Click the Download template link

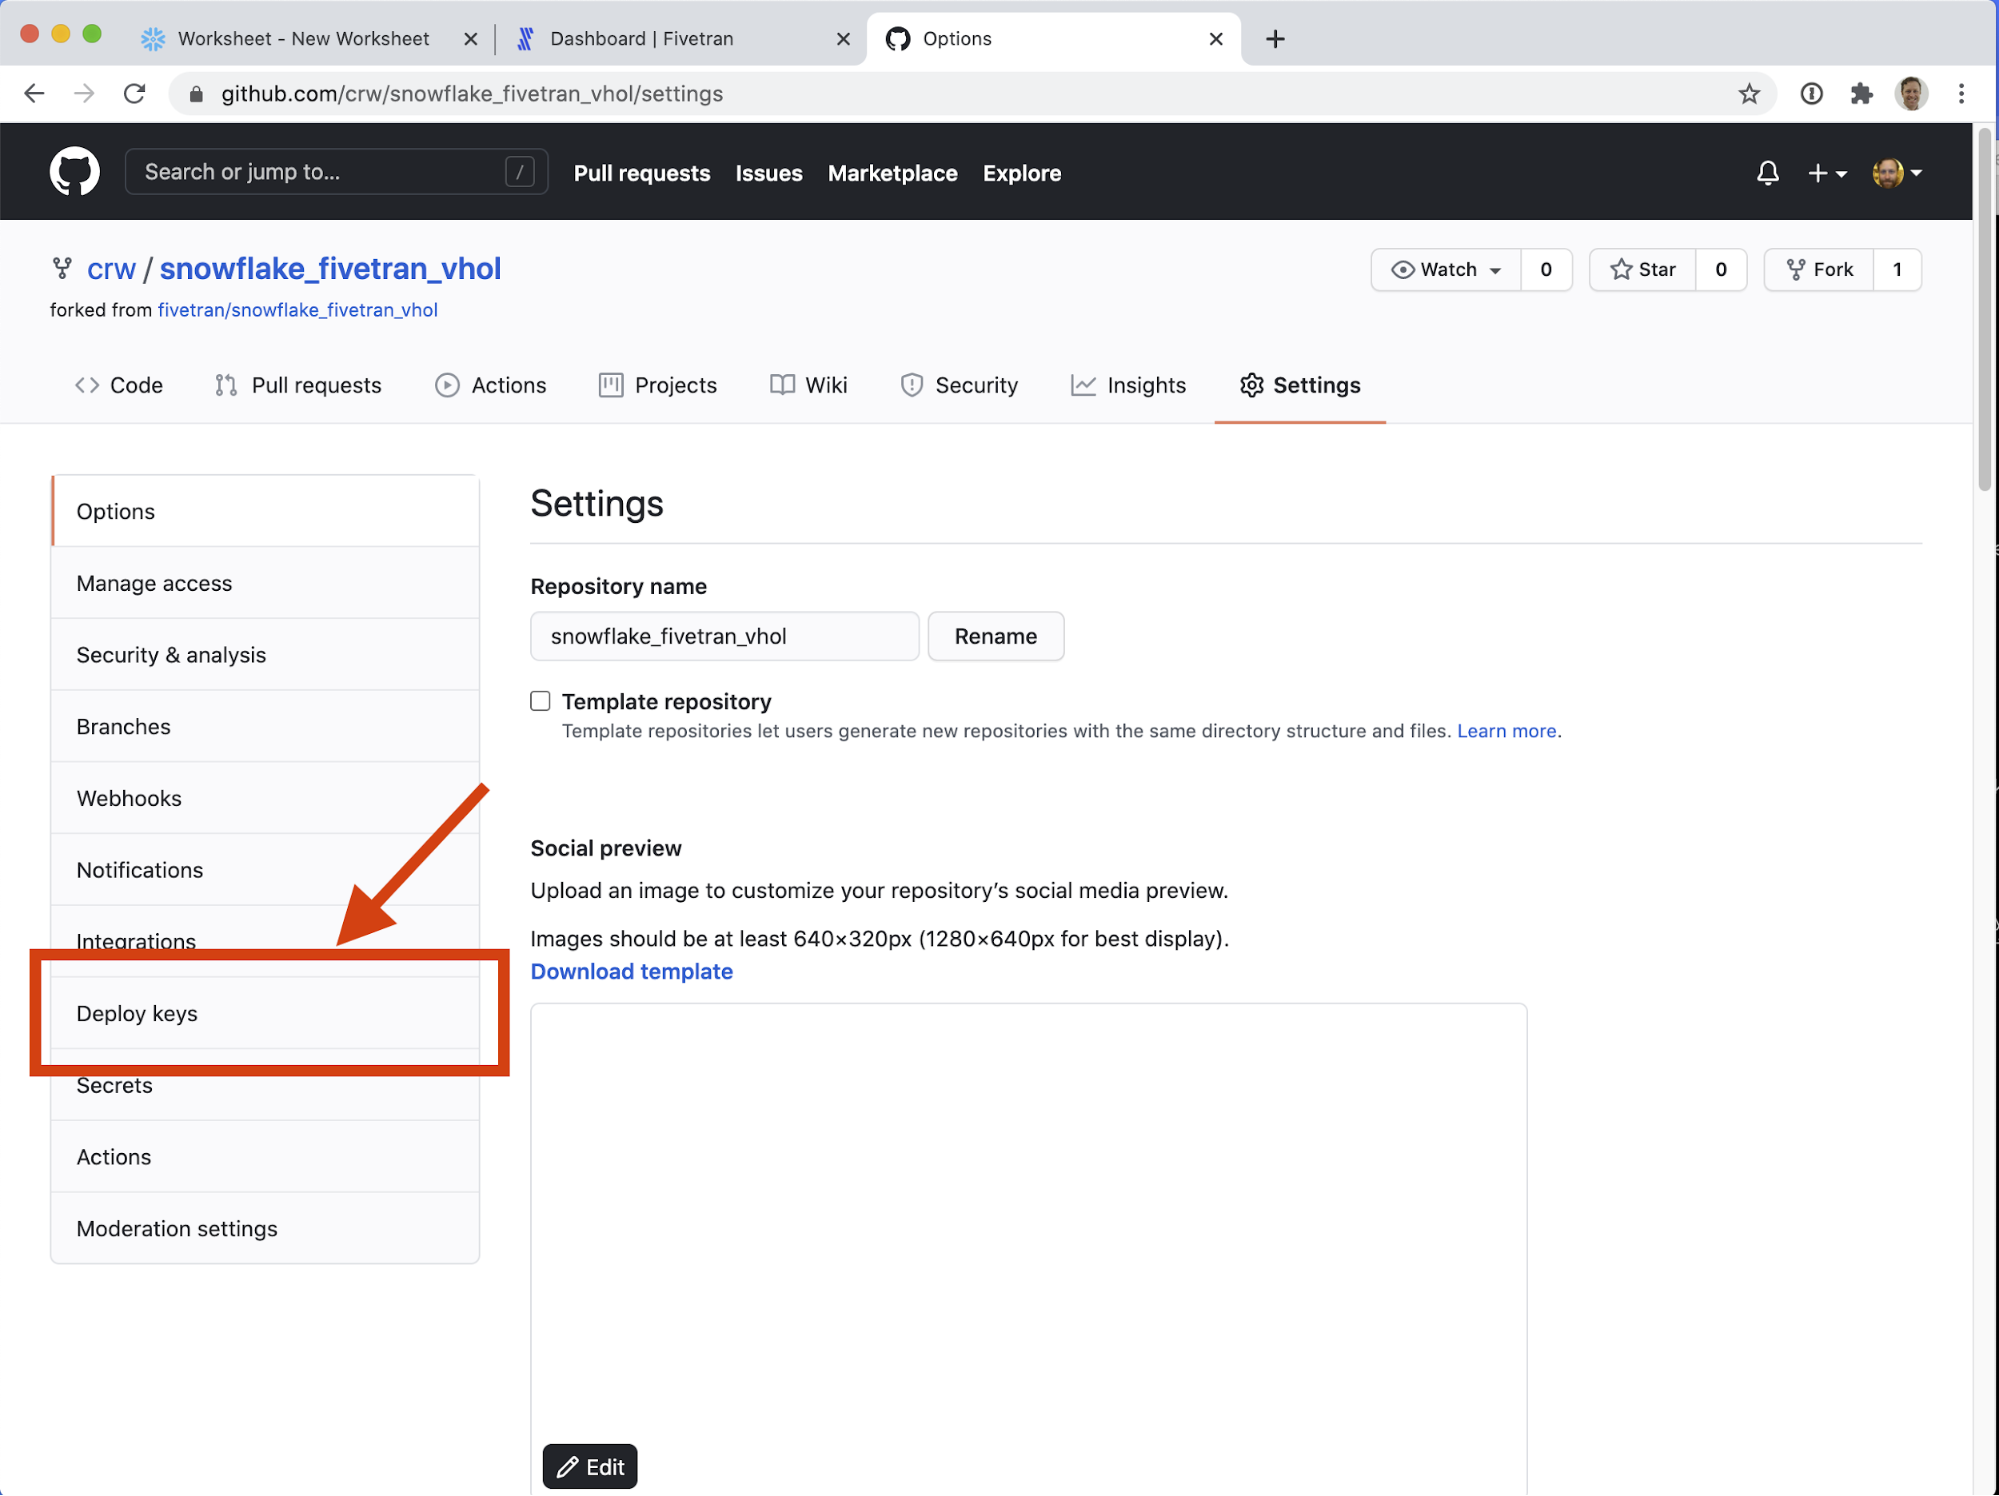pyautogui.click(x=631, y=971)
